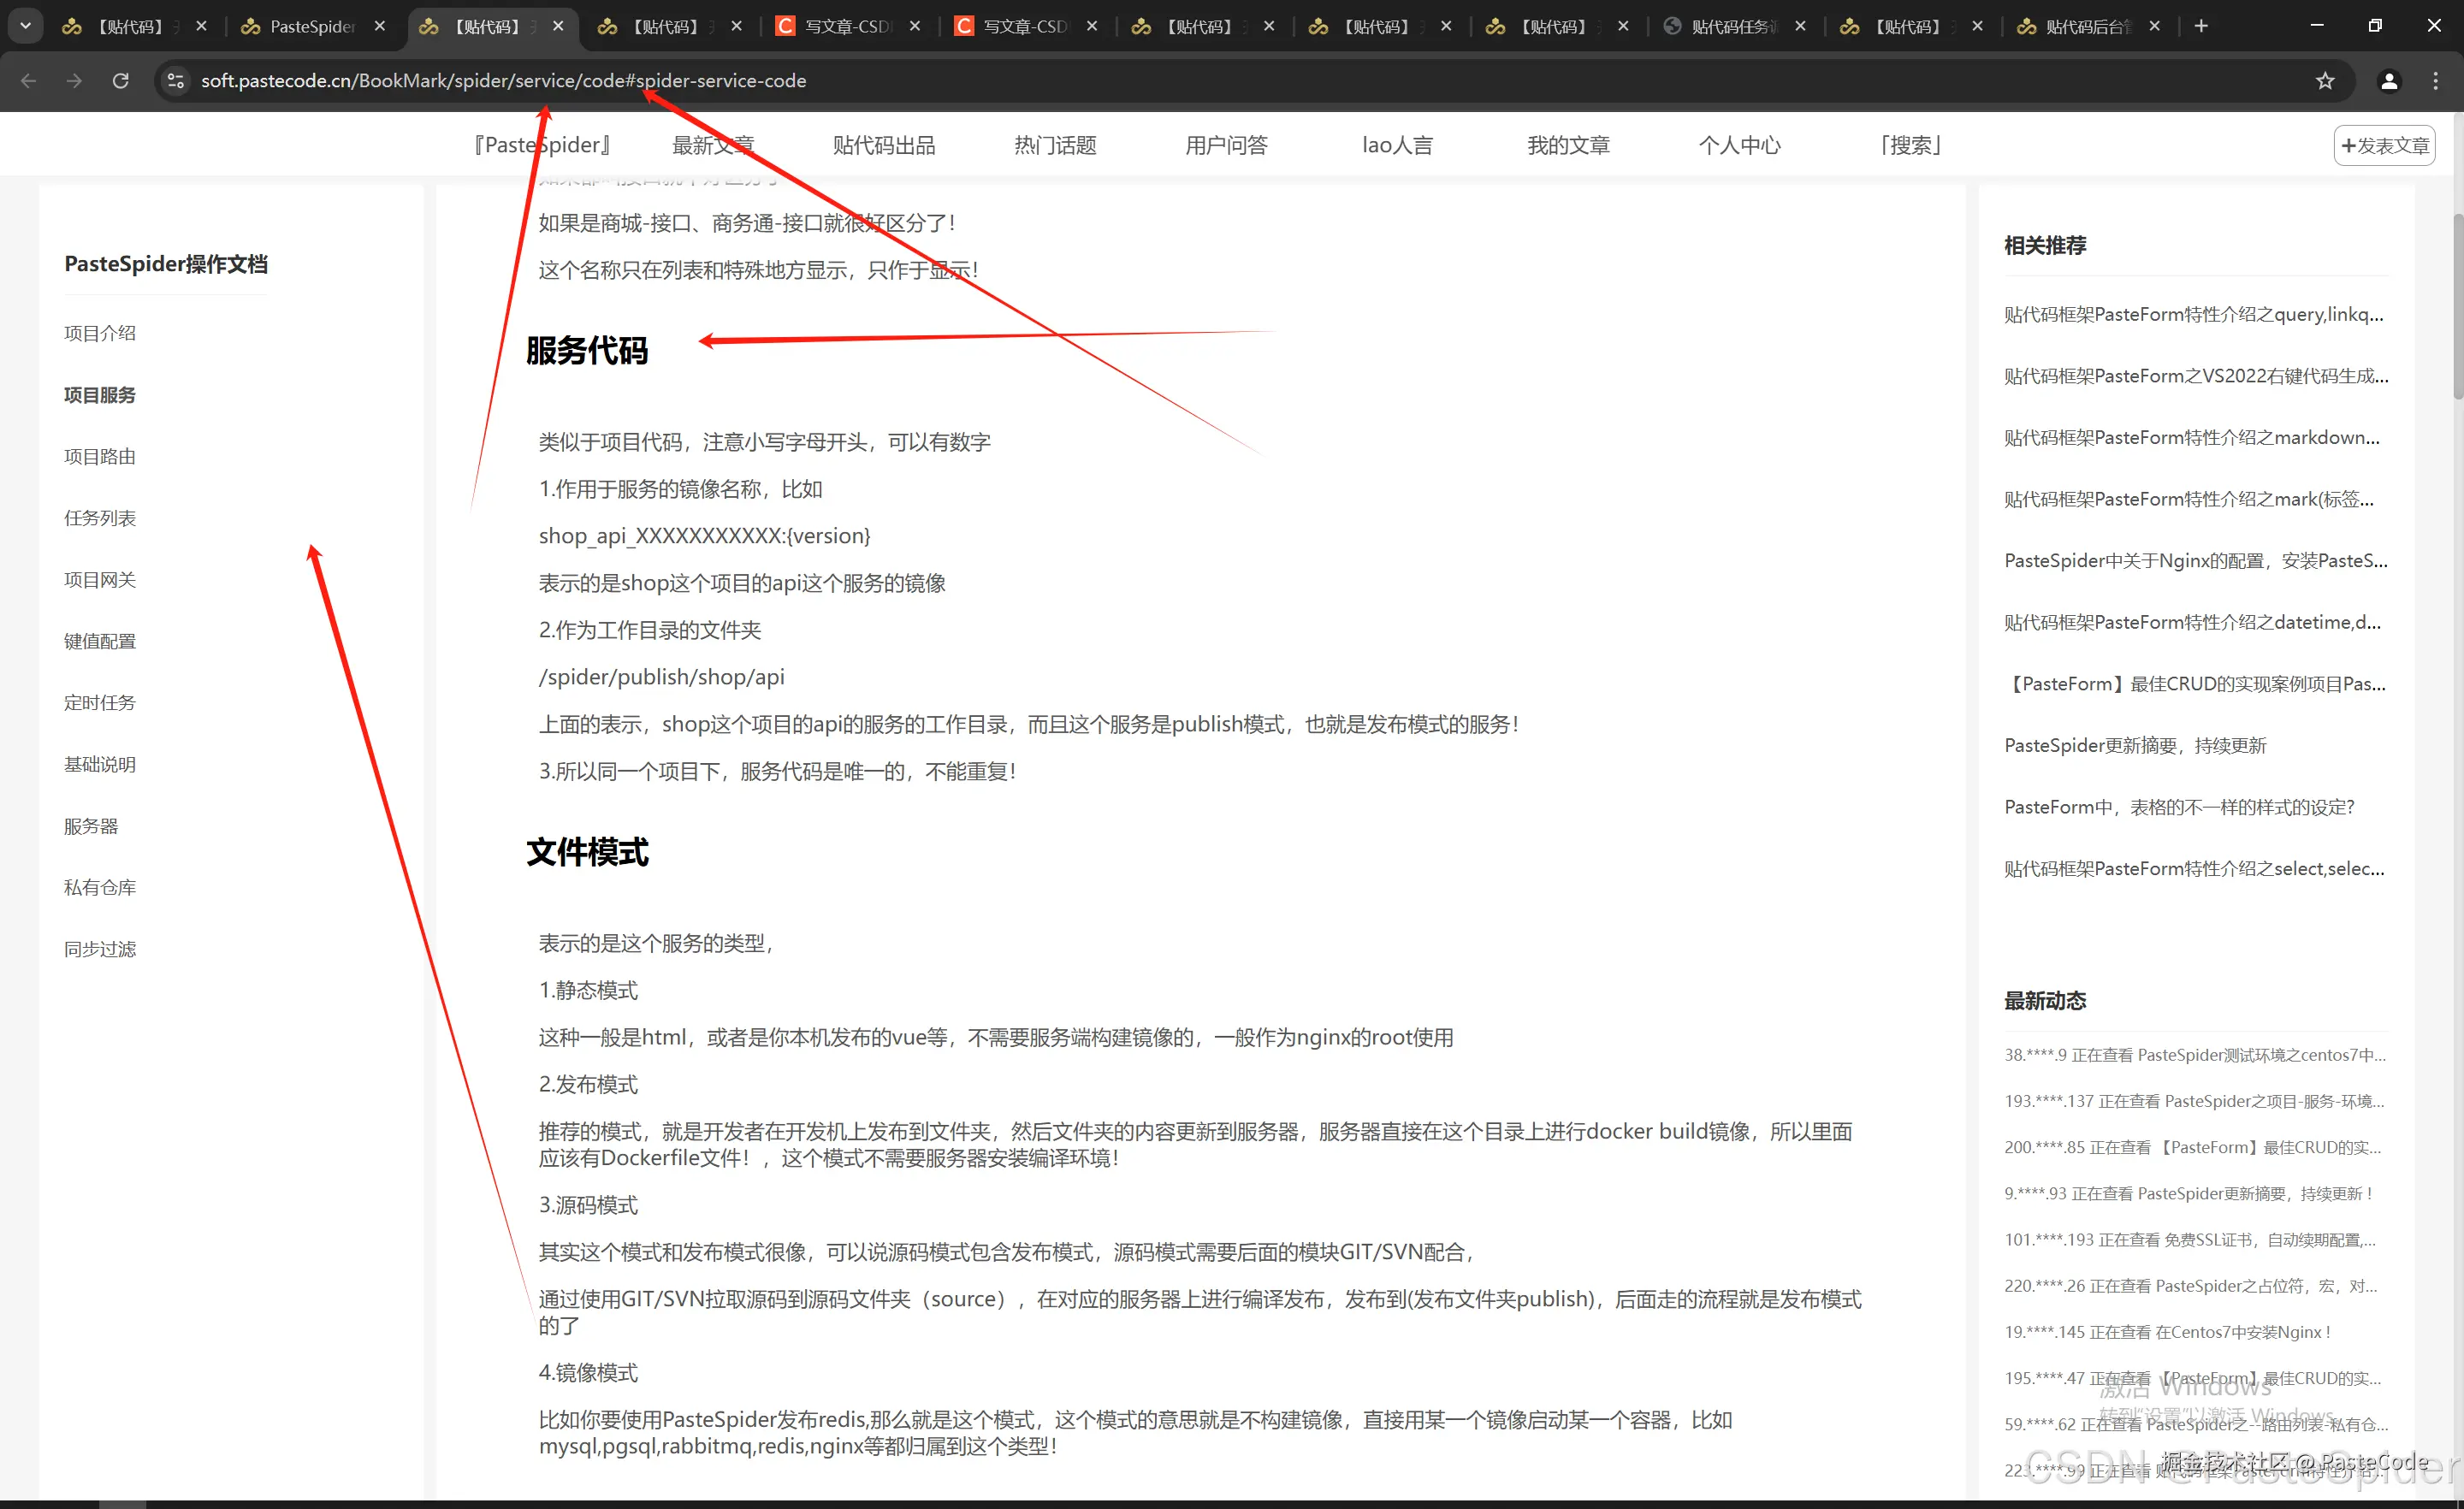Open the Chrome profile avatar
This screenshot has height=1509, width=2464.
click(2389, 81)
